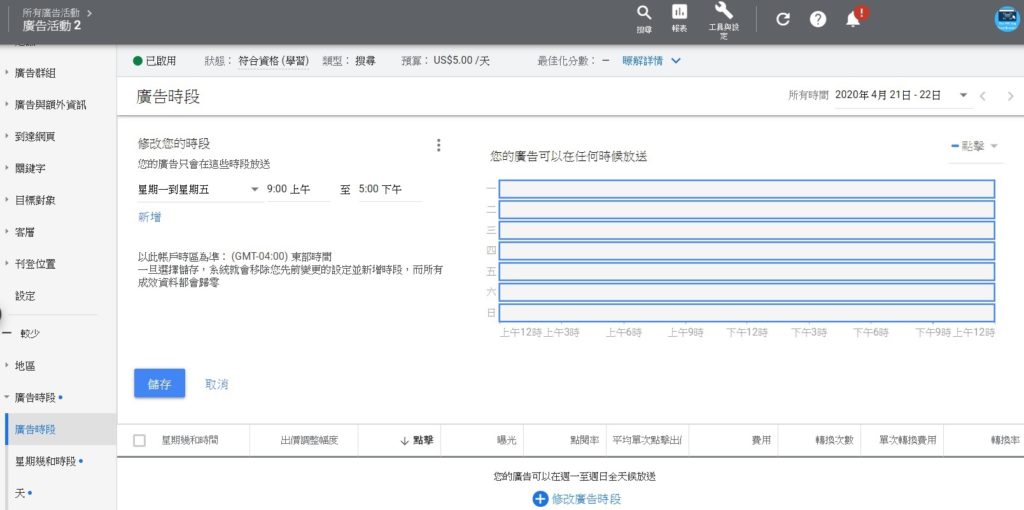Image resolution: width=1024 pixels, height=510 pixels.
Task: Expand 瞭解詳情 chevron
Action: [676, 61]
